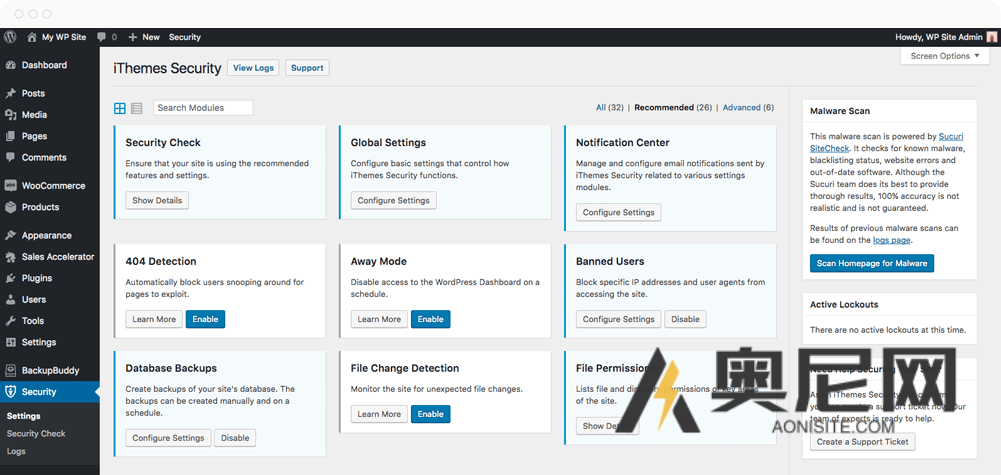Click Scan Homepage for Malware

(872, 263)
